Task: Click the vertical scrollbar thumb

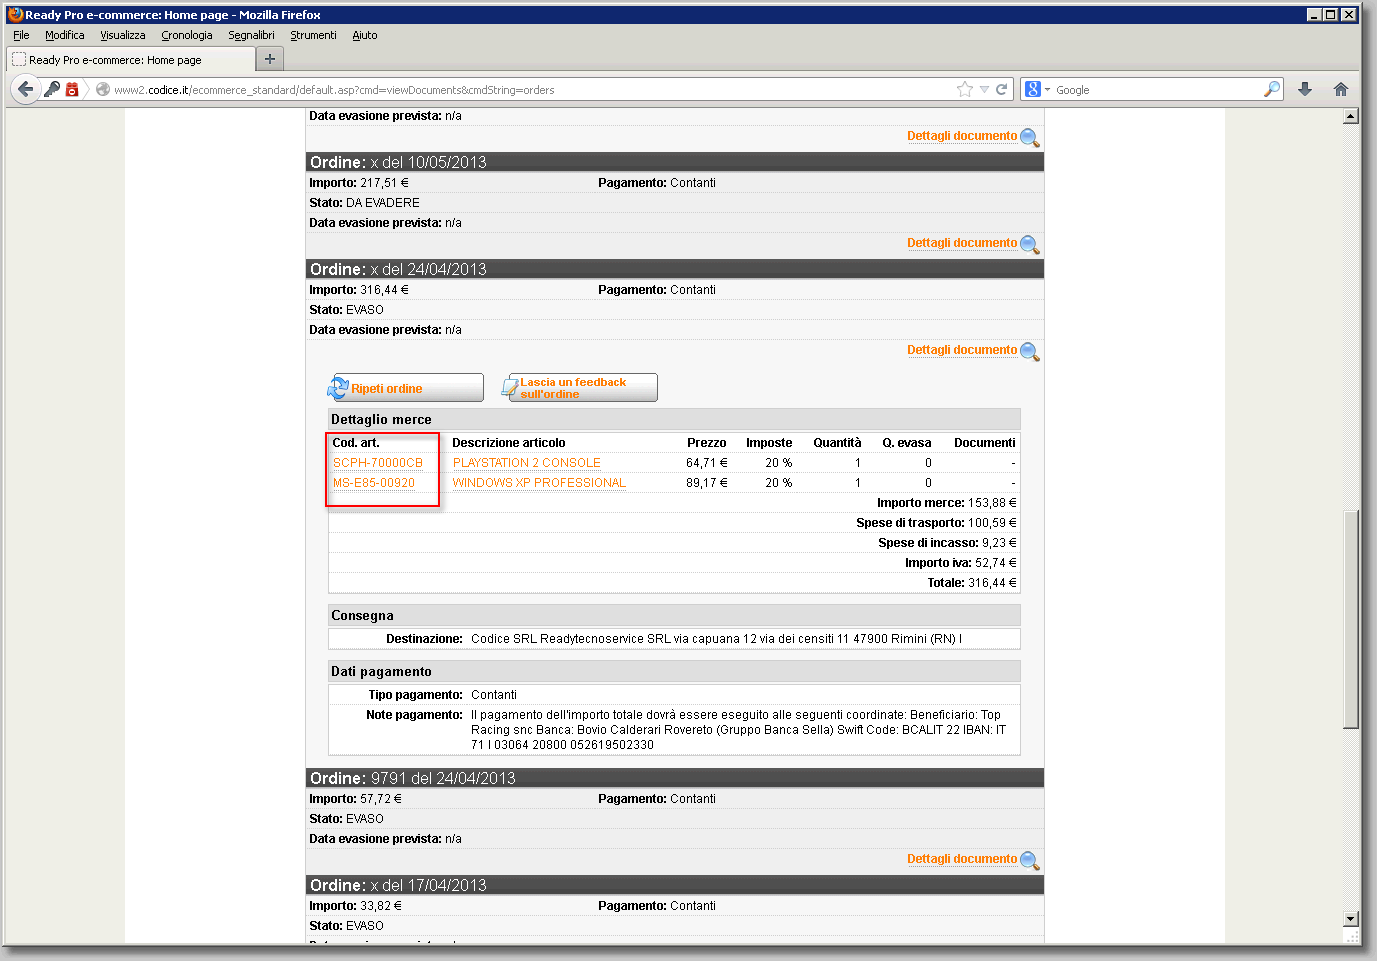Action: point(1351,619)
